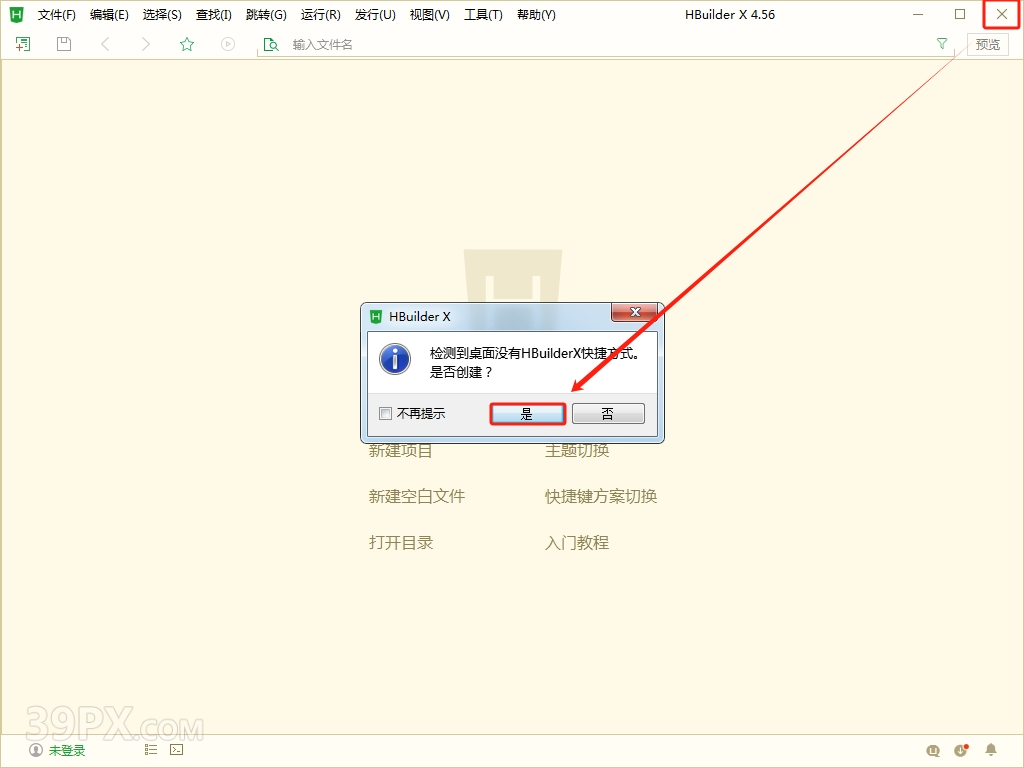
Task: Click the 打开目录 link
Action: click(x=401, y=543)
